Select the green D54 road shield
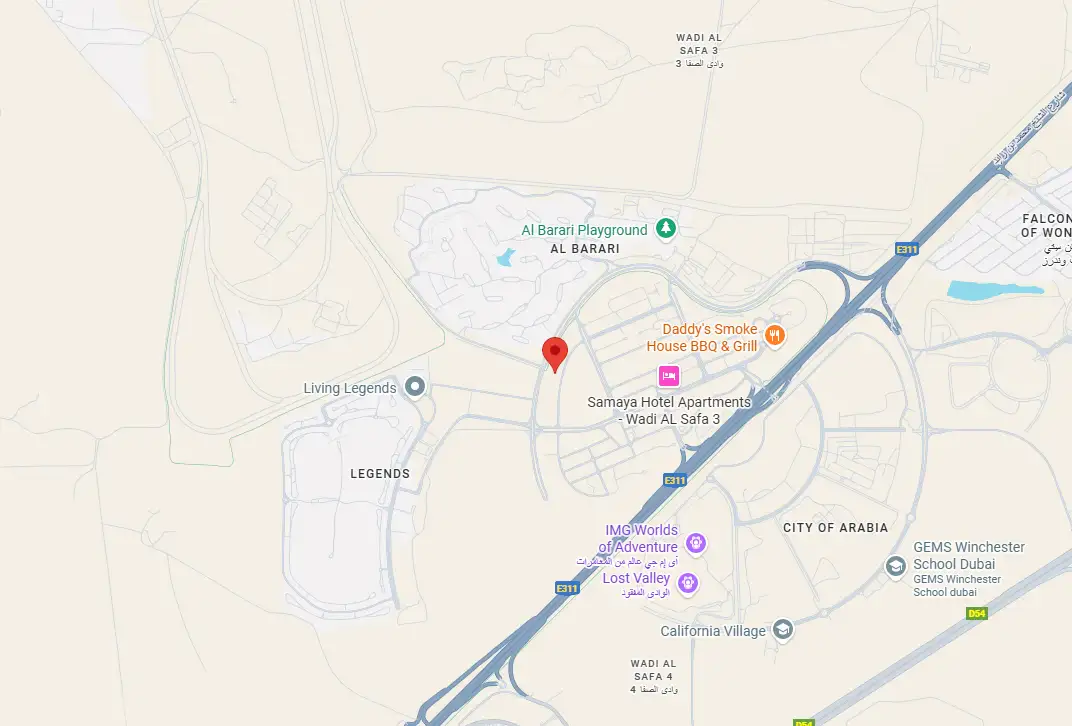This screenshot has width=1072, height=726. pos(977,613)
